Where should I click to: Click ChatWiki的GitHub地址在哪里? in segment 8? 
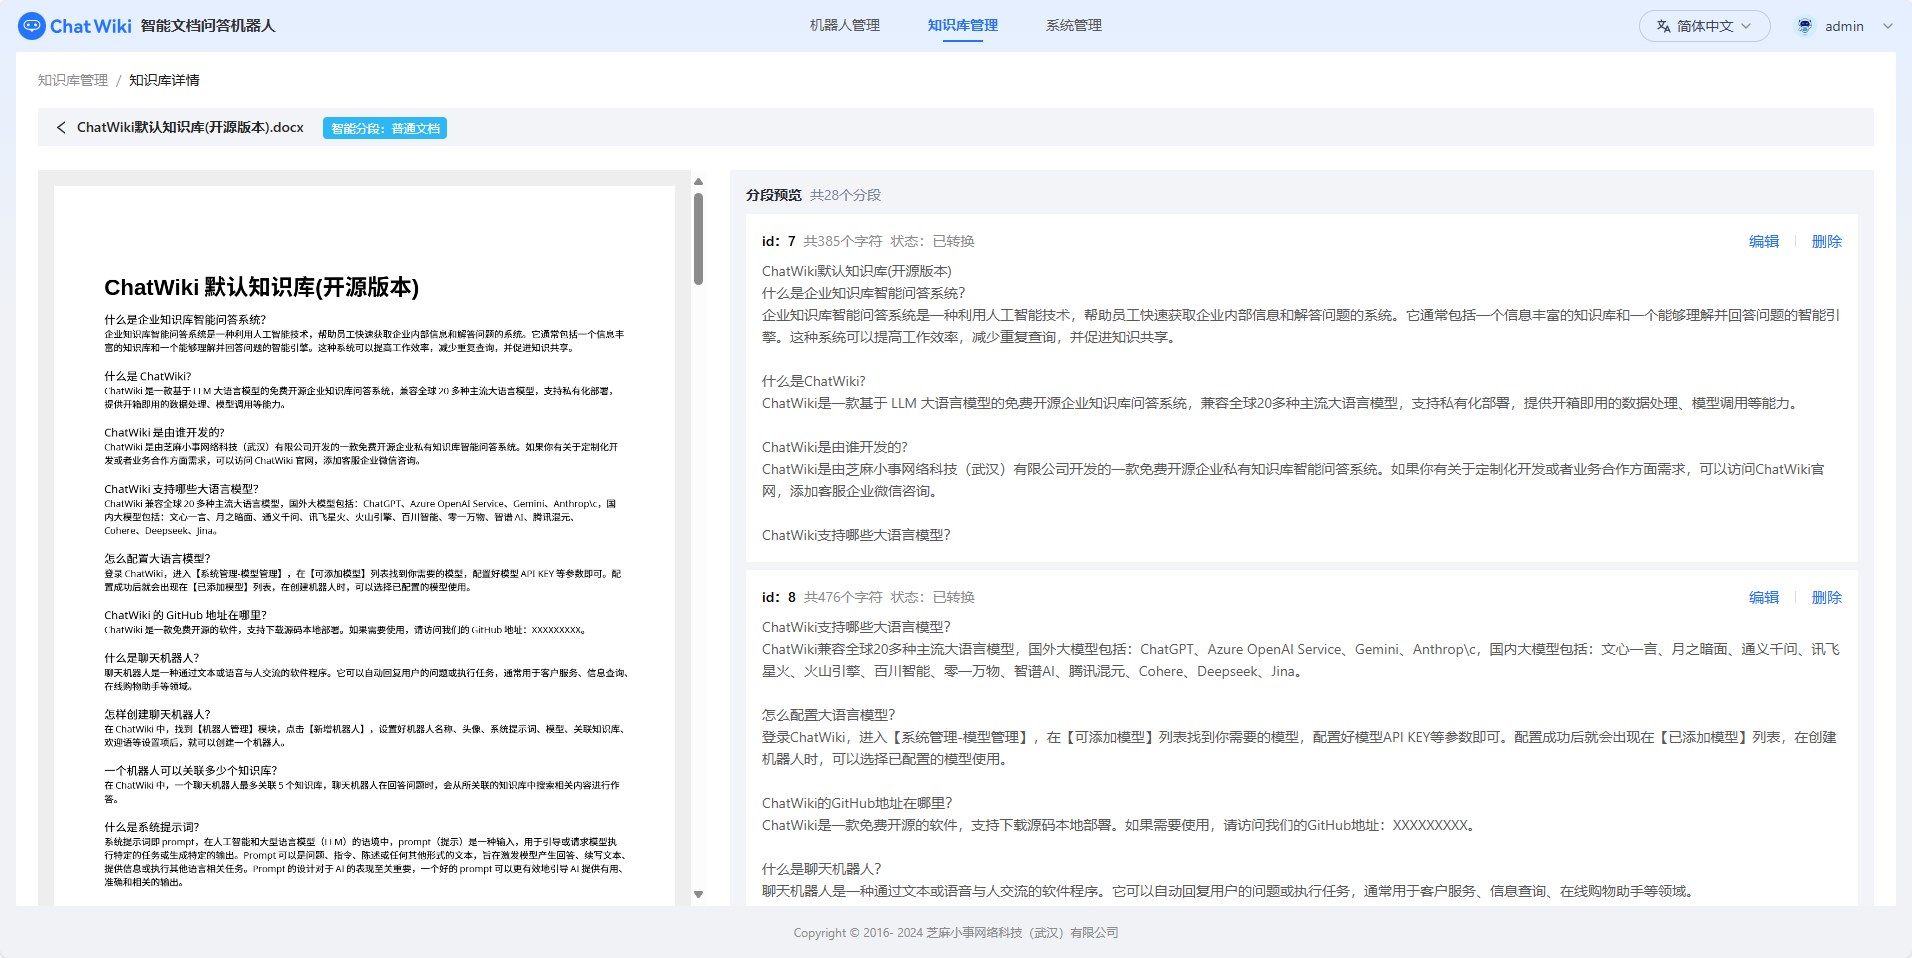click(857, 803)
